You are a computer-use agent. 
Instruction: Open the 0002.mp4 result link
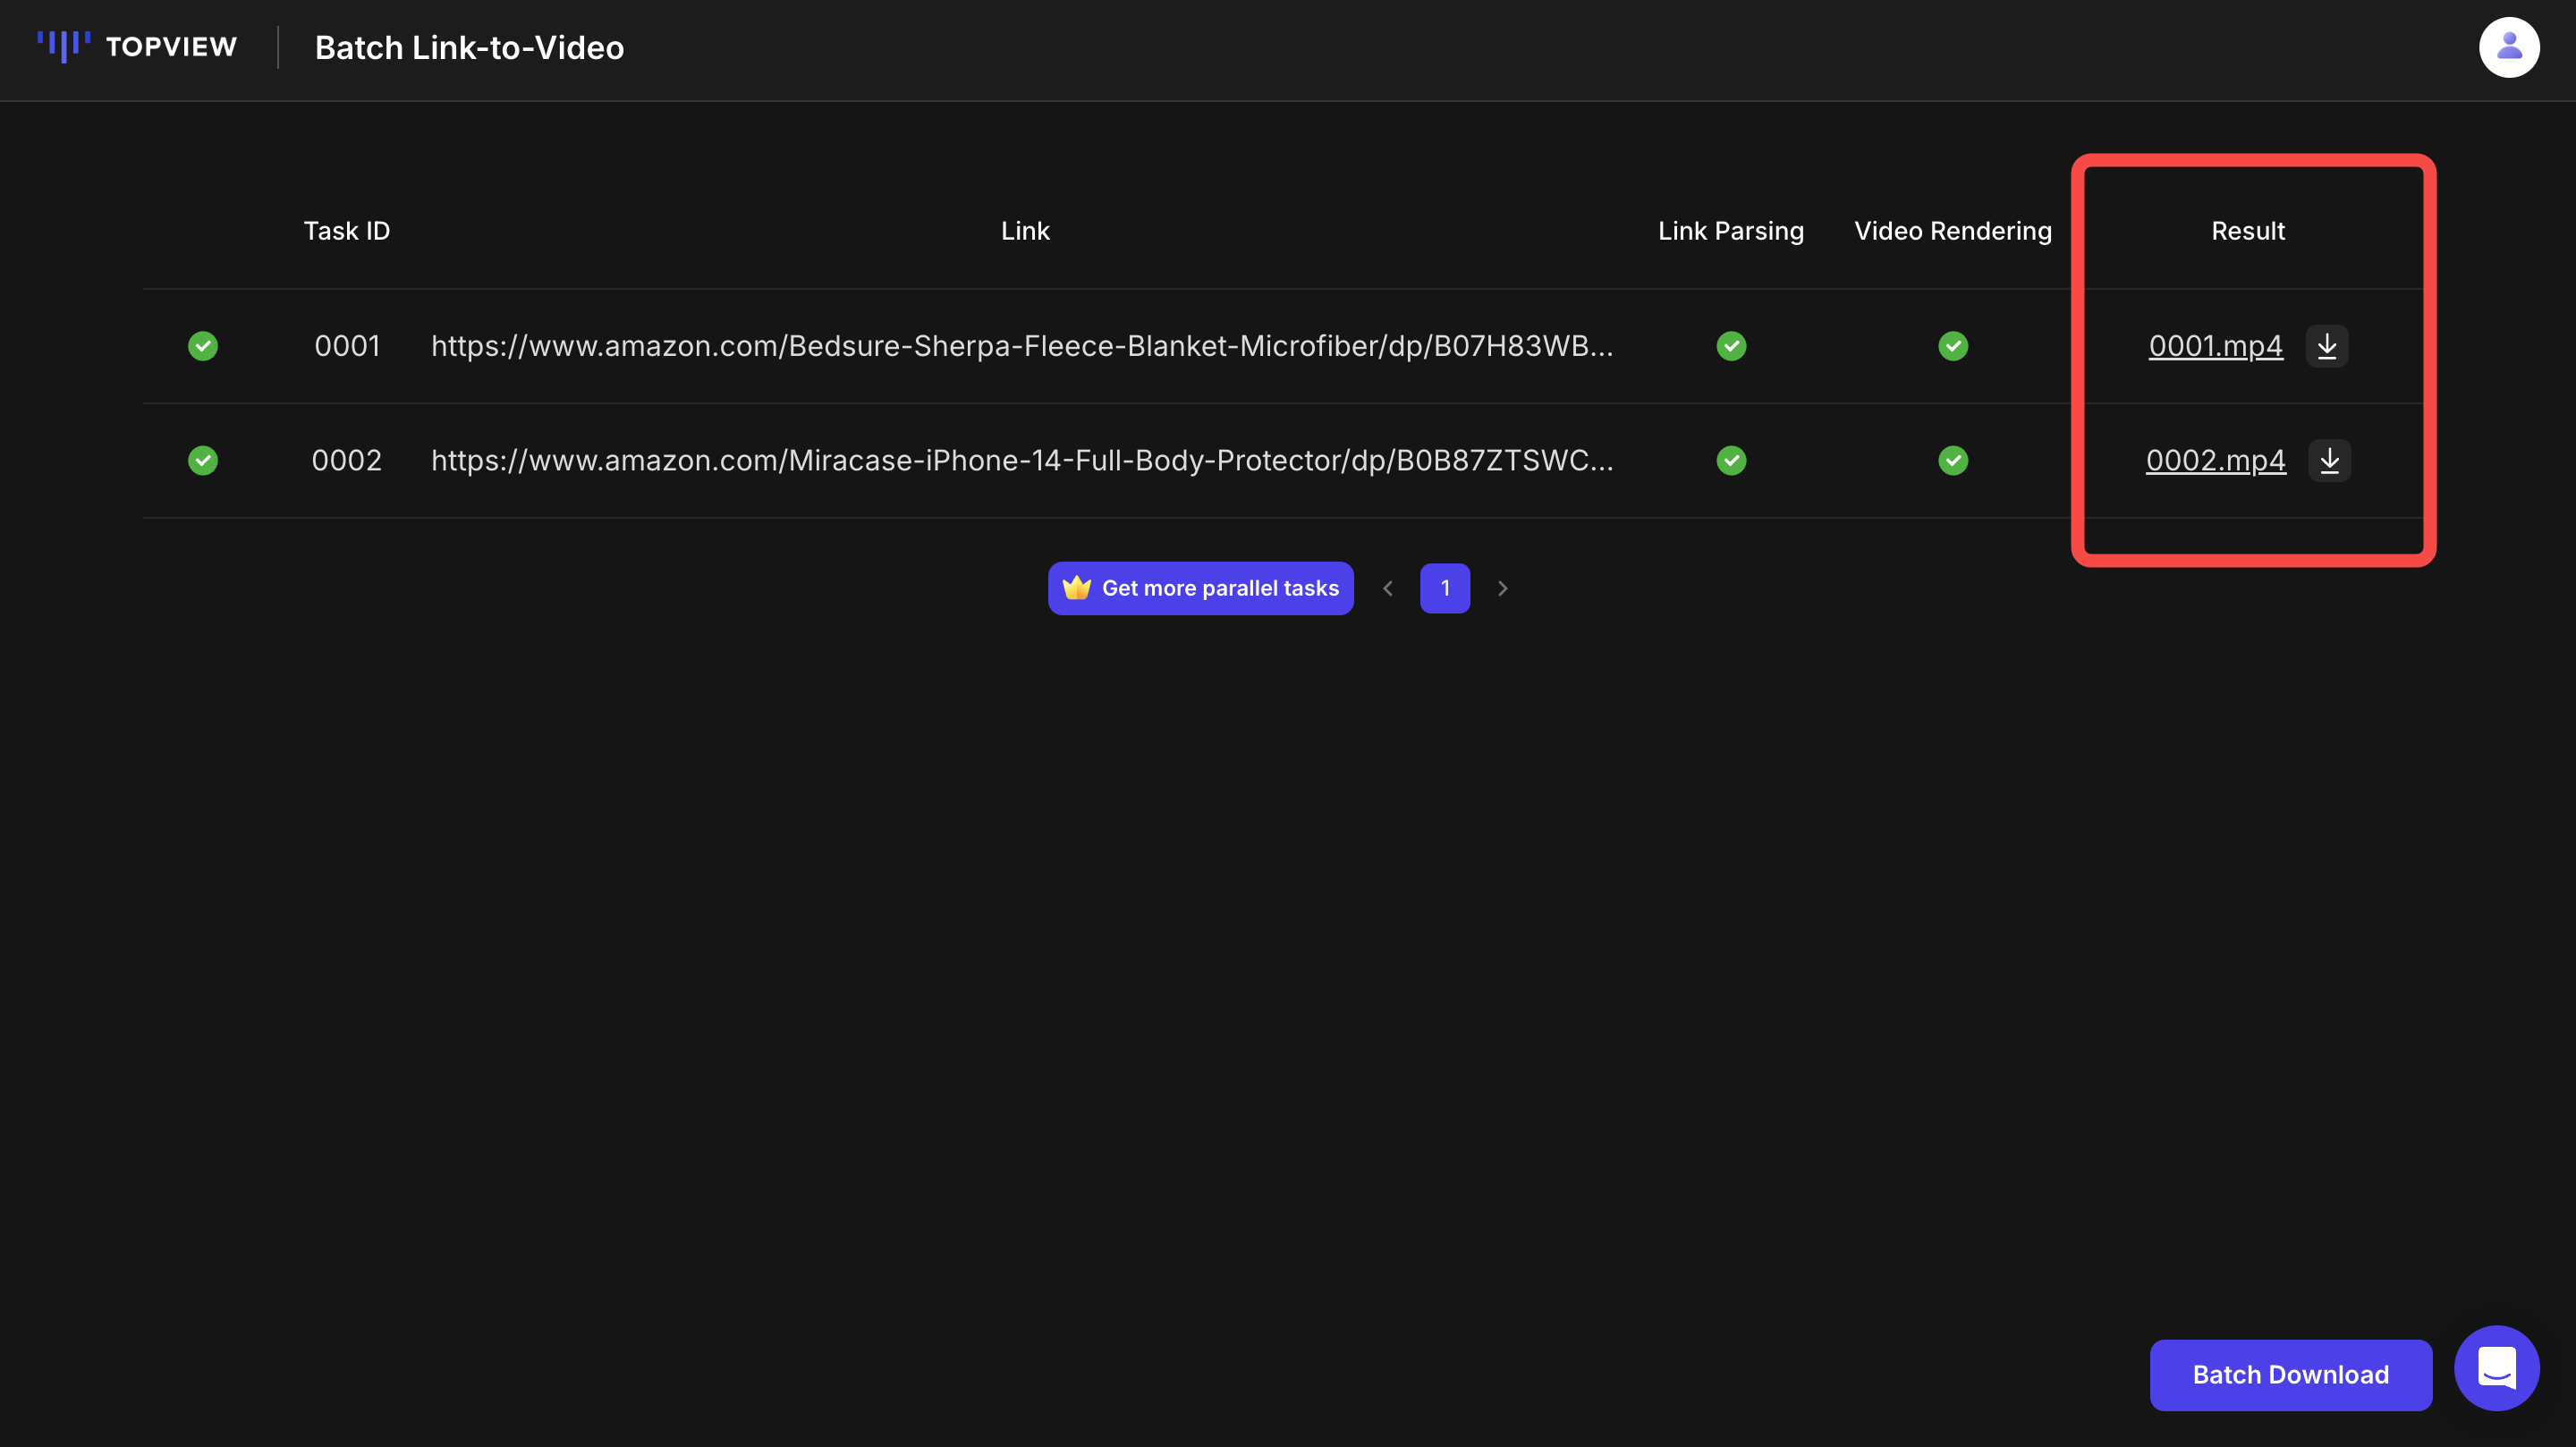coord(2215,460)
